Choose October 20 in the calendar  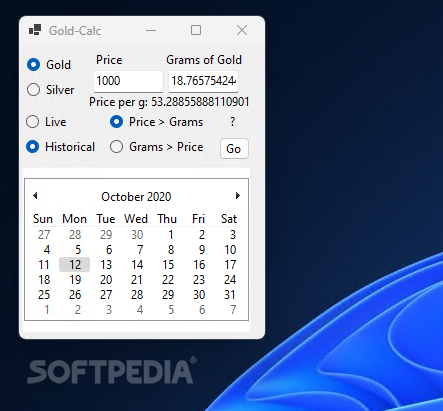106,280
